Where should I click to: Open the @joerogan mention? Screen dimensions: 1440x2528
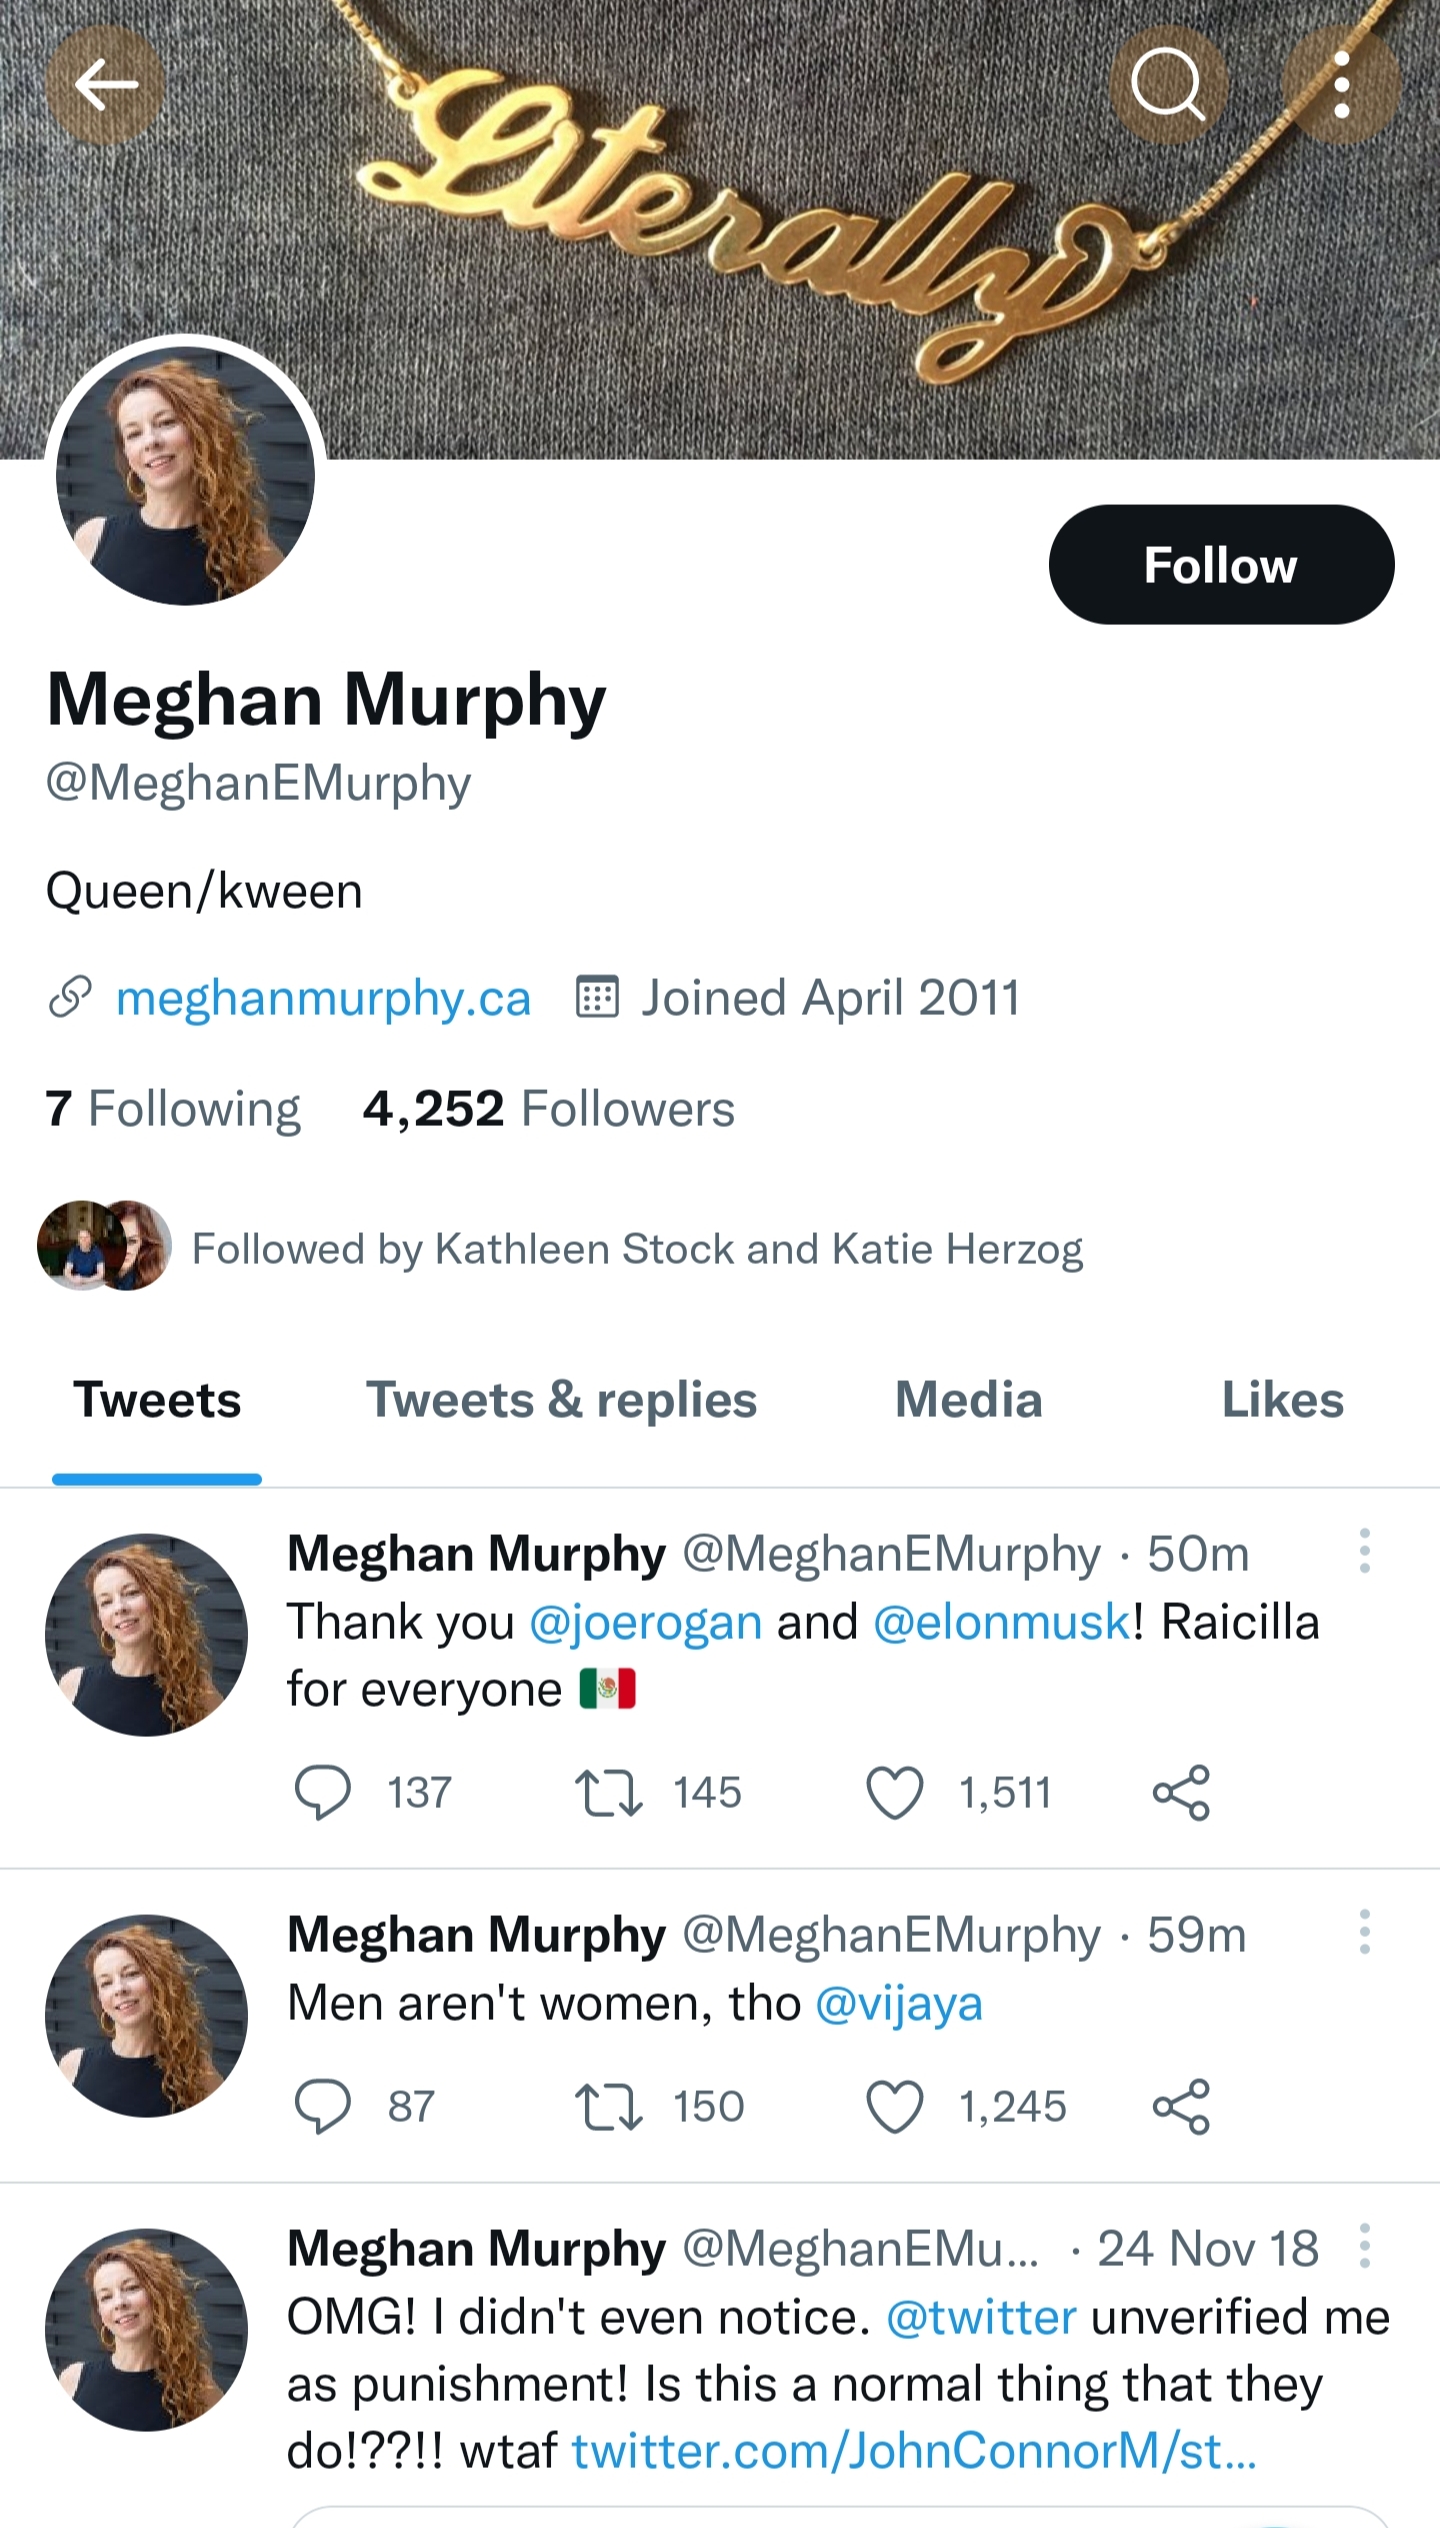[x=645, y=1622]
